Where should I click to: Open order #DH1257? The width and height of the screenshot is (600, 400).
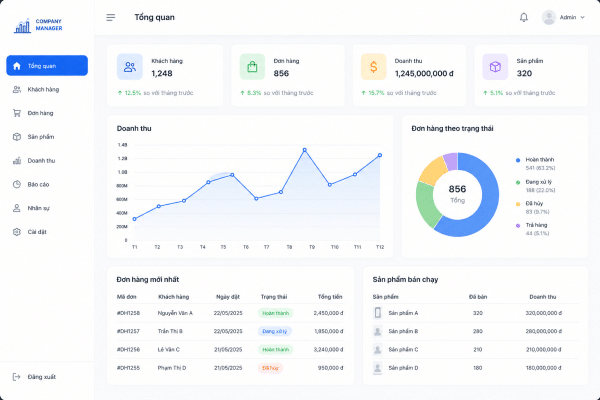pyautogui.click(x=128, y=331)
